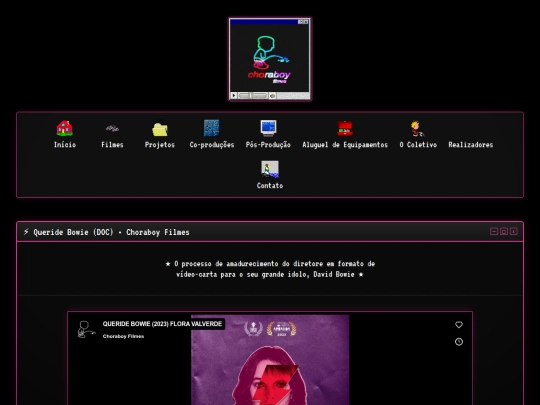Click the clock watch-later icon on video
This screenshot has width=540, height=405.
coord(459,342)
